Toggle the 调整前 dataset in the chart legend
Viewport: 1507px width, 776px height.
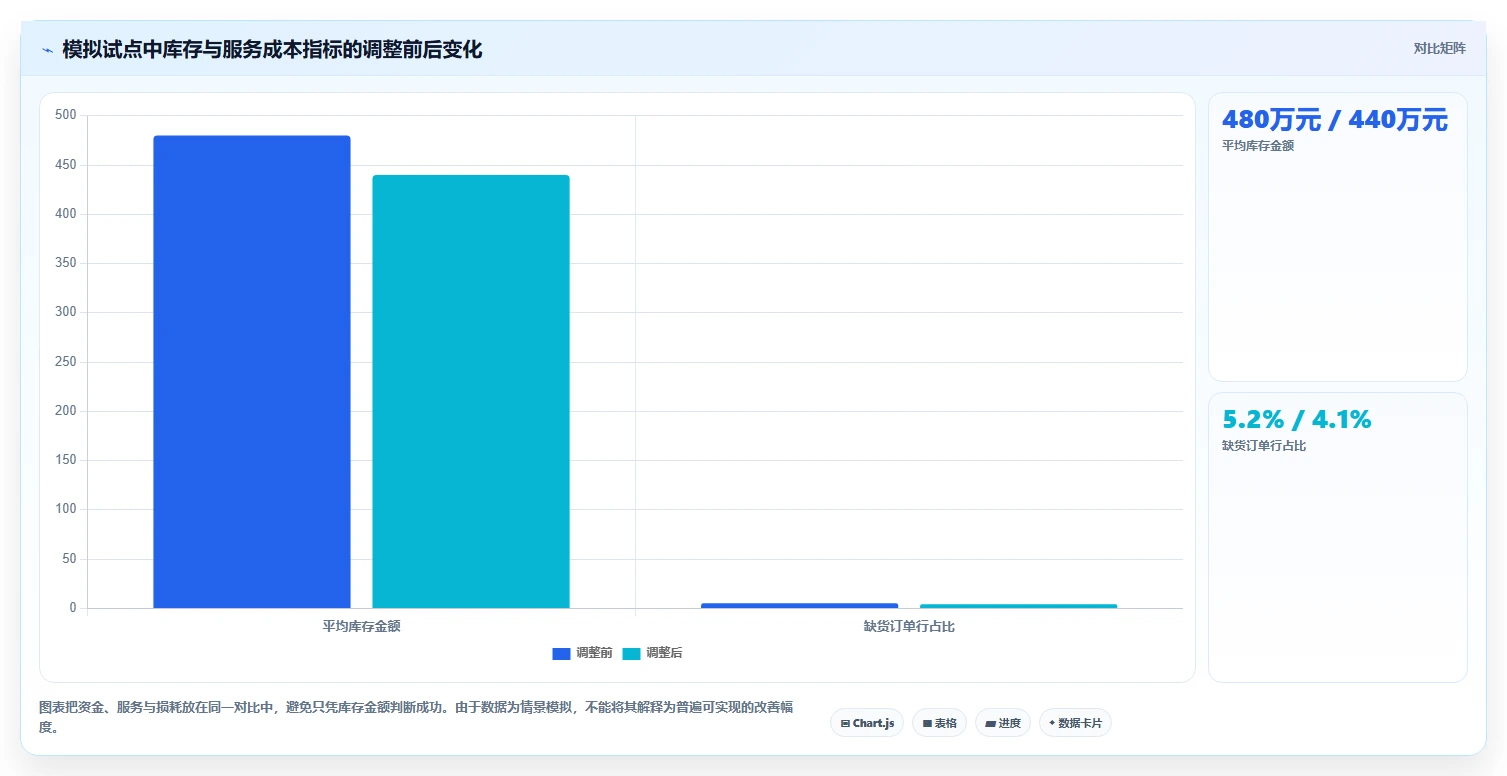[x=582, y=653]
